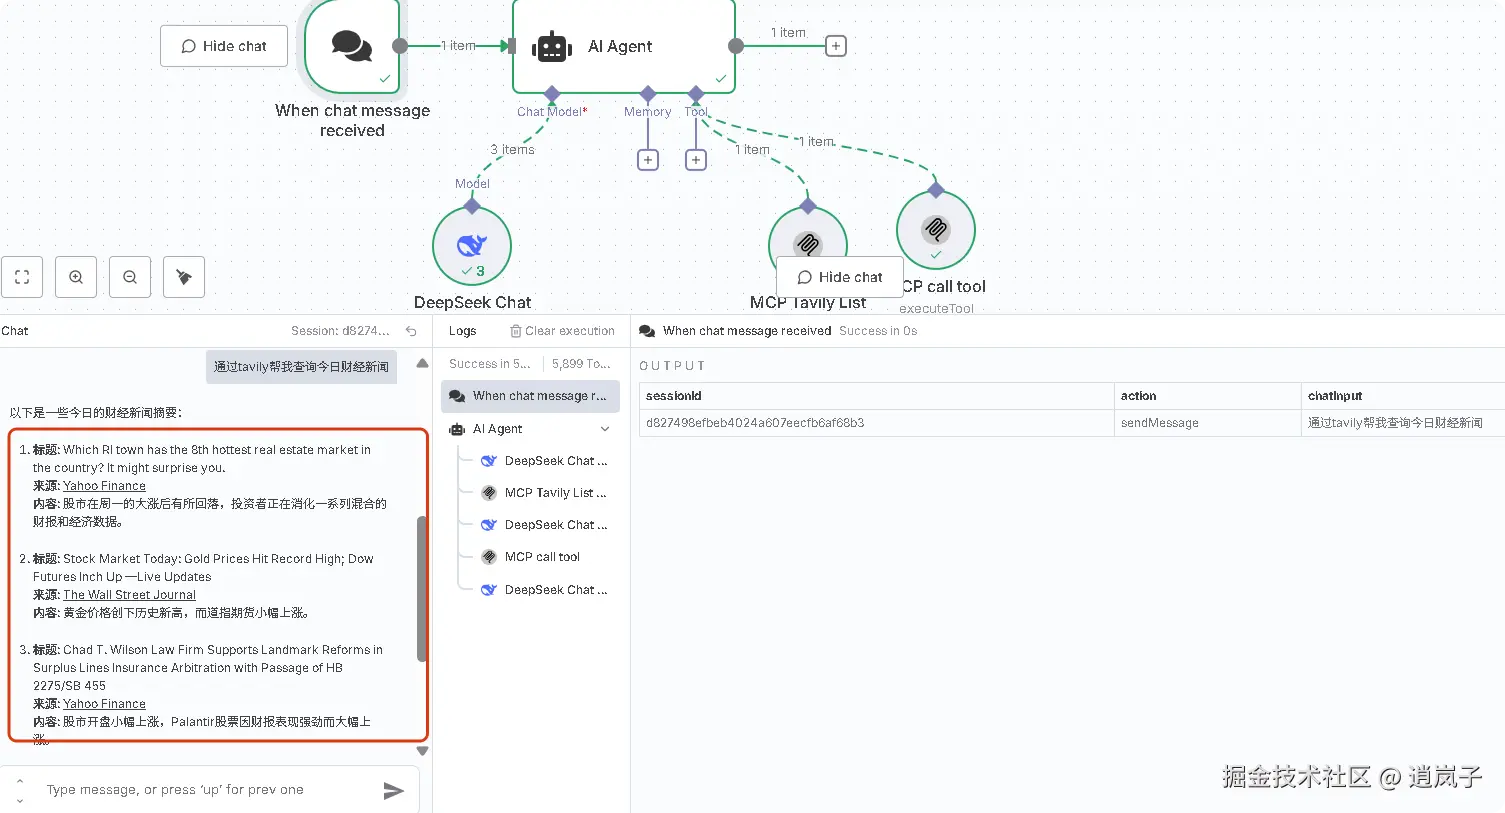Image resolution: width=1505 pixels, height=813 pixels.
Task: Click Hide chat button near MCP nodes
Action: (840, 277)
